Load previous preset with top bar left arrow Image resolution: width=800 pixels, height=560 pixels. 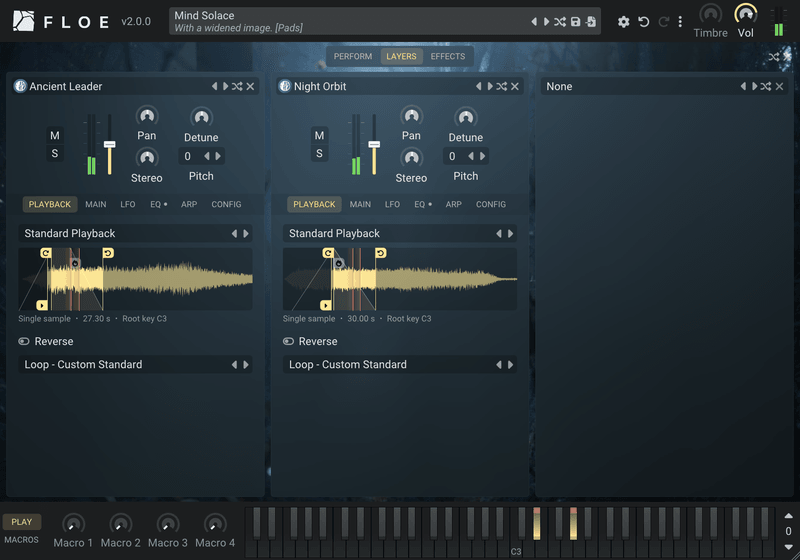(534, 21)
